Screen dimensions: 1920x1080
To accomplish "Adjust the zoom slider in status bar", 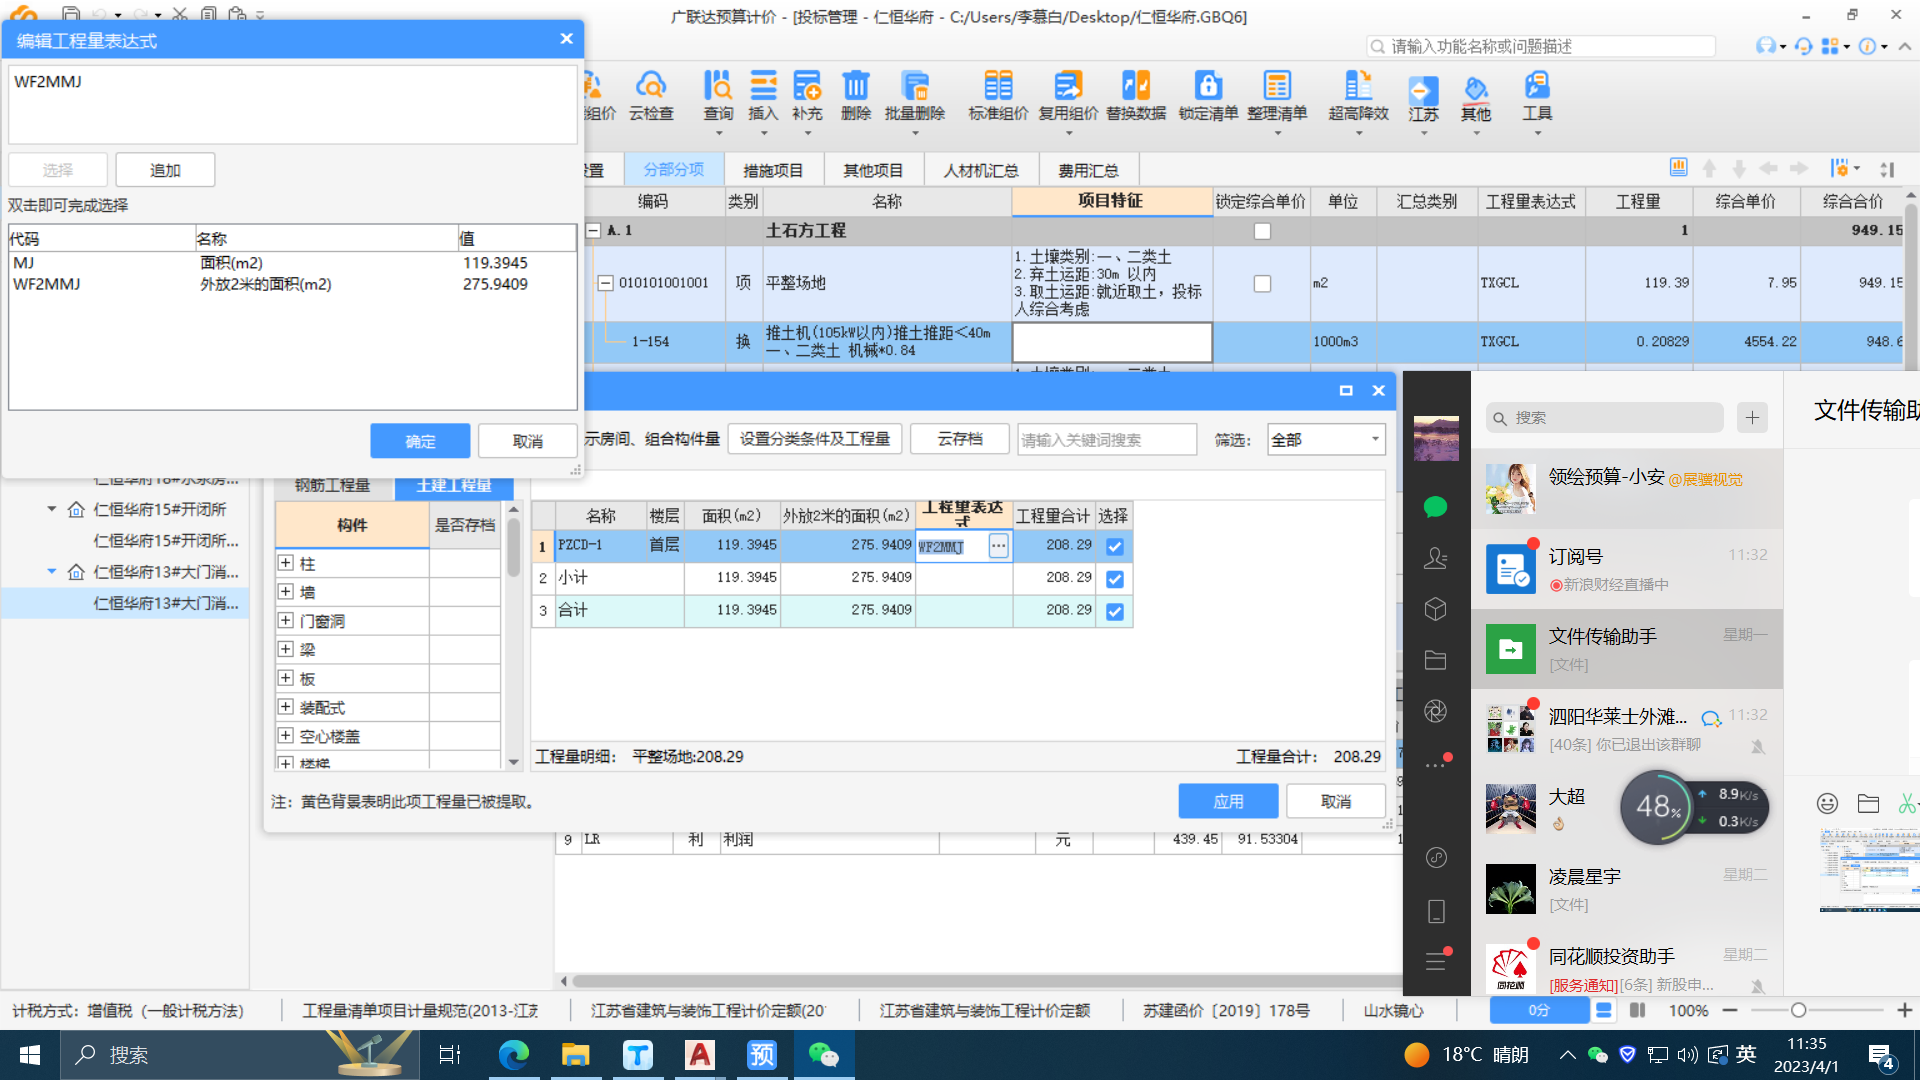I will (x=1798, y=1010).
